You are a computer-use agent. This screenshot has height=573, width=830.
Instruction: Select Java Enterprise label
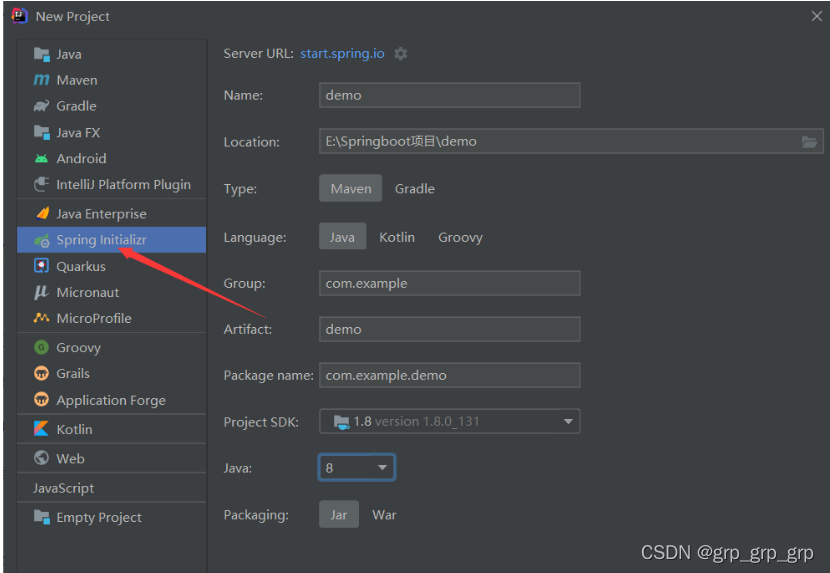point(102,214)
